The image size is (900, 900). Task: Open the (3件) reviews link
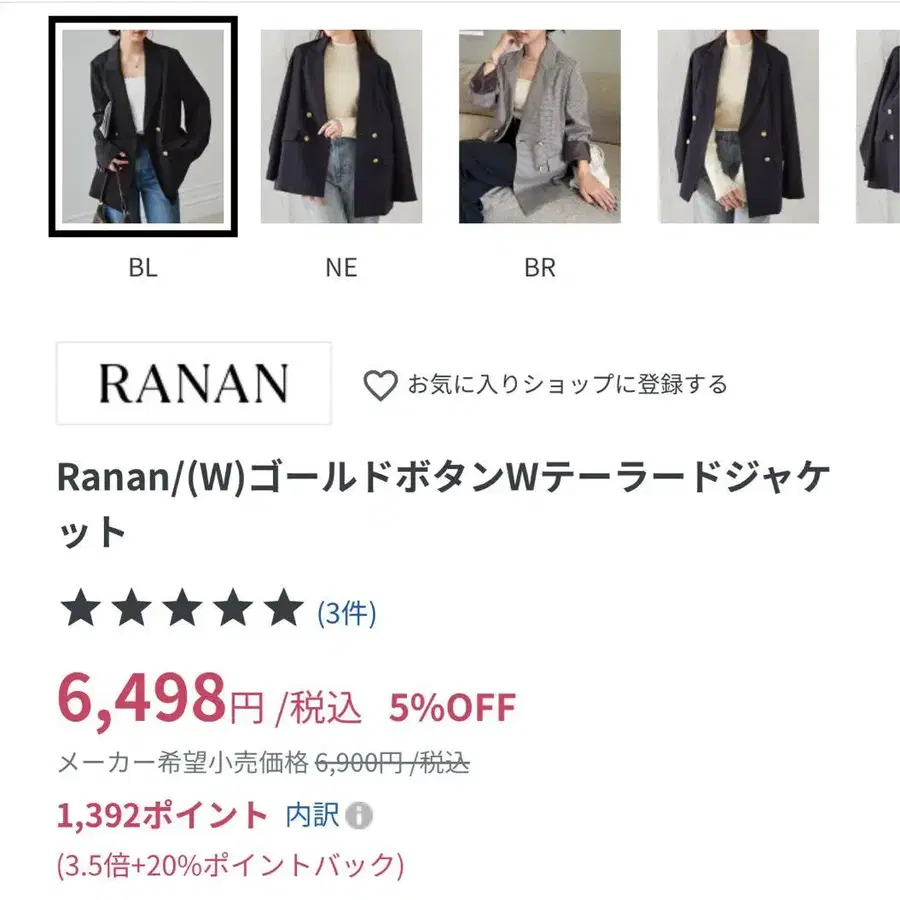(347, 613)
